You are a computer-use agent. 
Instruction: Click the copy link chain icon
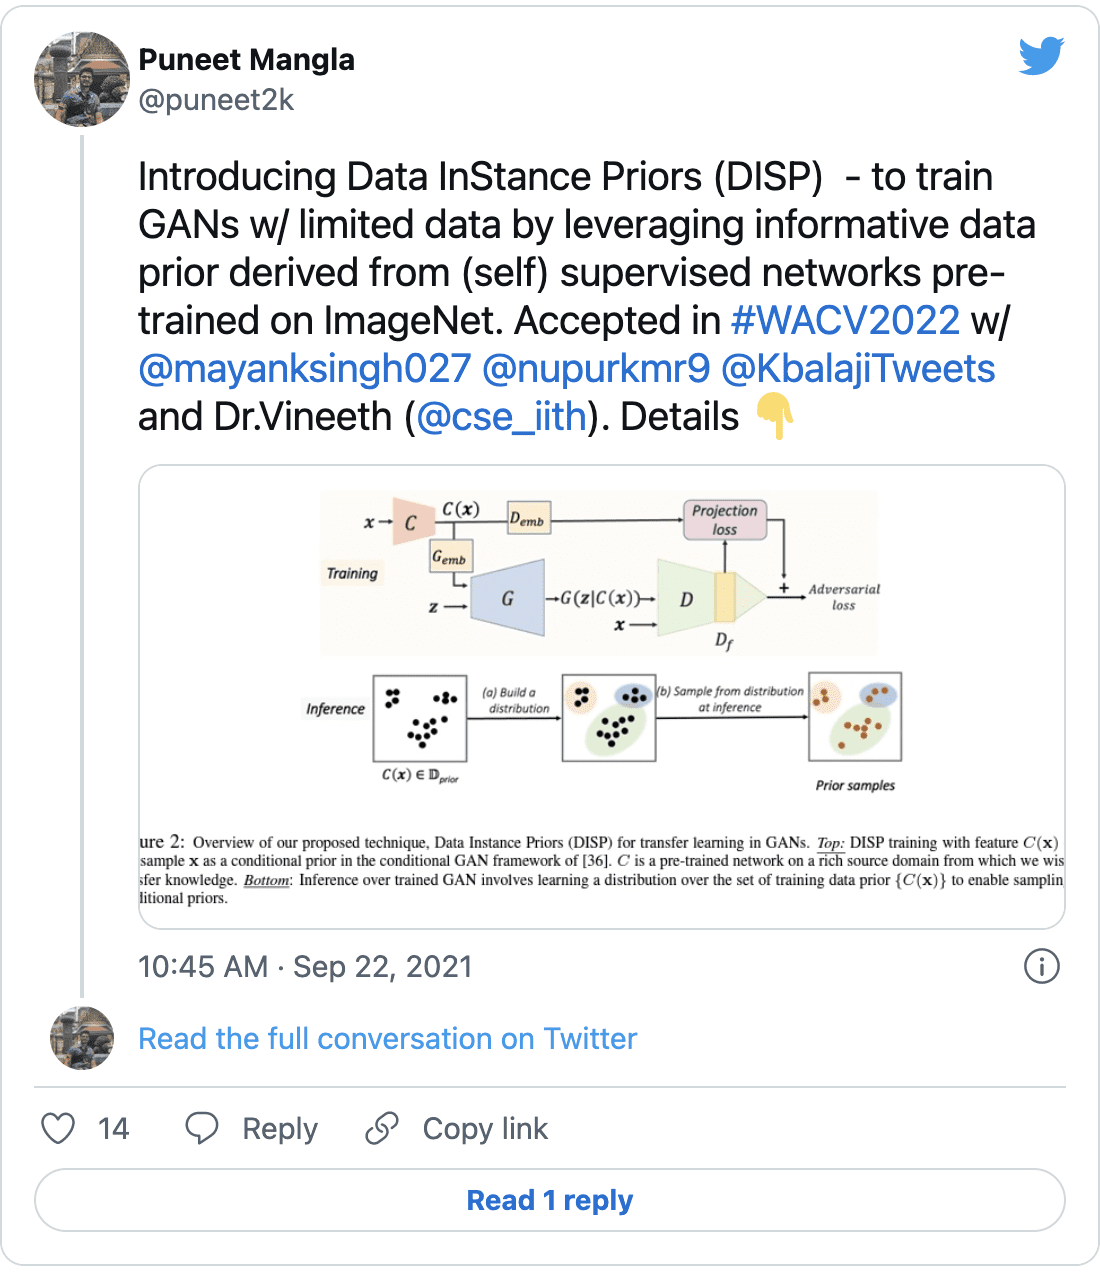click(x=382, y=1128)
